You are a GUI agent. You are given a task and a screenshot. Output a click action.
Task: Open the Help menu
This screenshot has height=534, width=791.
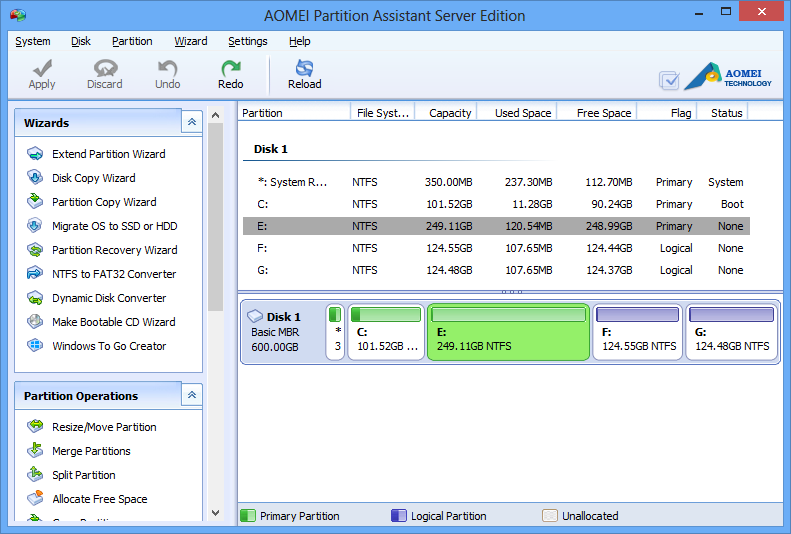click(x=300, y=41)
